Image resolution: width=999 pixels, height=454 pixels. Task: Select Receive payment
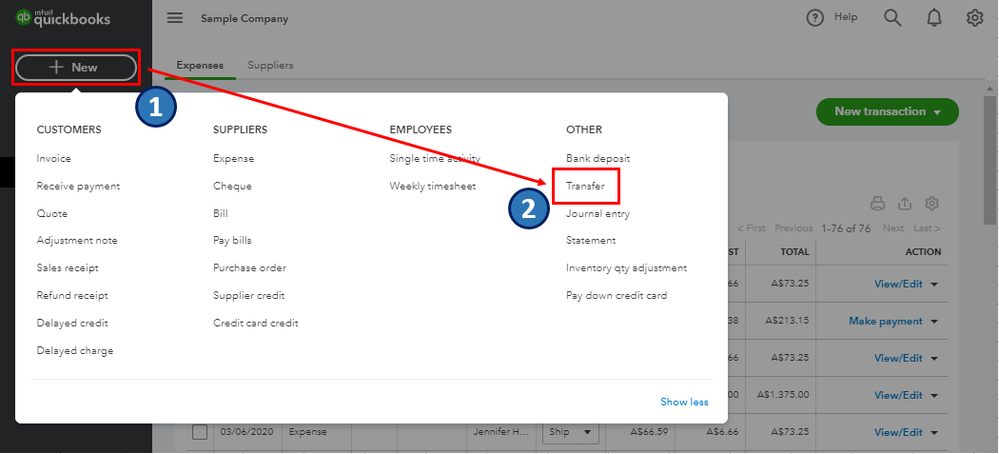(x=78, y=186)
